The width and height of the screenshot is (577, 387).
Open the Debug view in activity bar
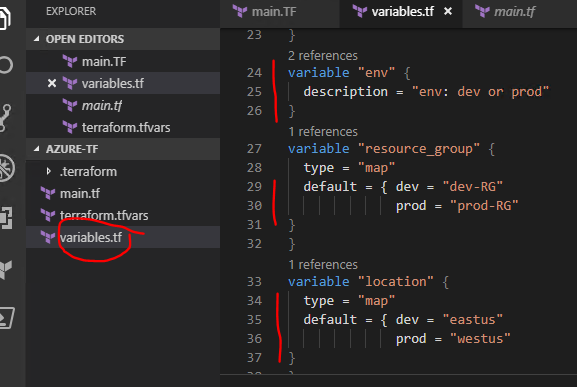coord(7,168)
